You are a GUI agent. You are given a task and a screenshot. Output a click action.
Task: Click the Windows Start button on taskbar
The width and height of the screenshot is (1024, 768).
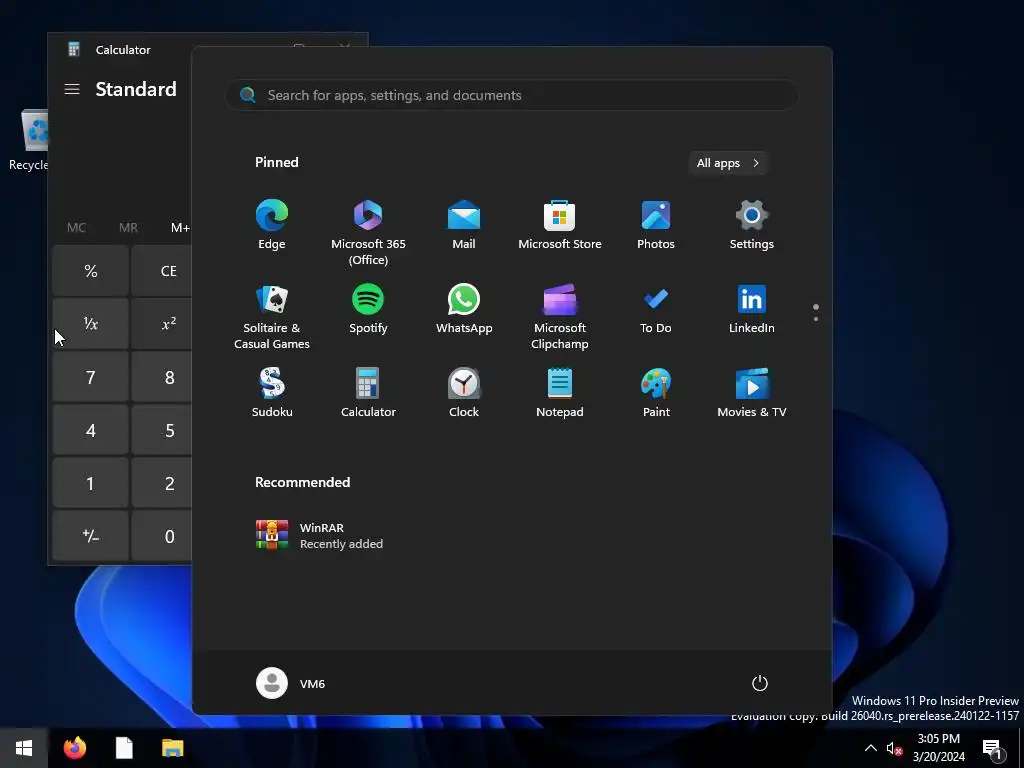[x=24, y=748]
